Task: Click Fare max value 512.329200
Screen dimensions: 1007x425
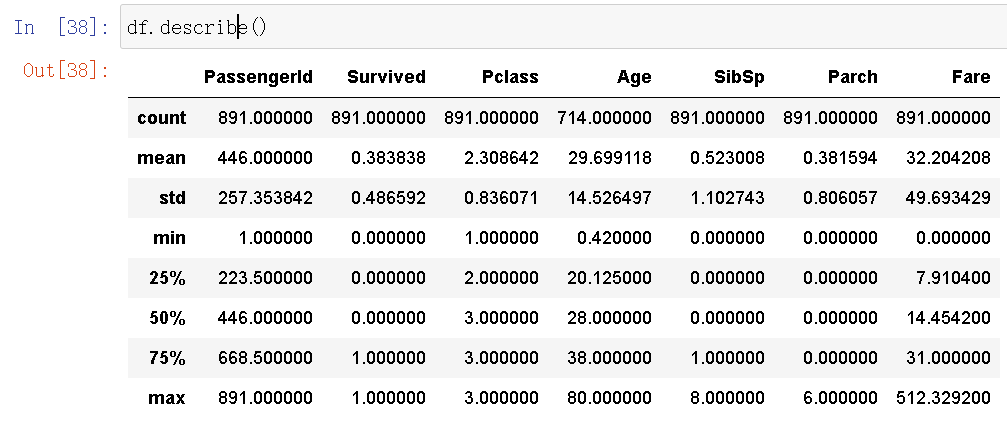Action: pos(944,398)
